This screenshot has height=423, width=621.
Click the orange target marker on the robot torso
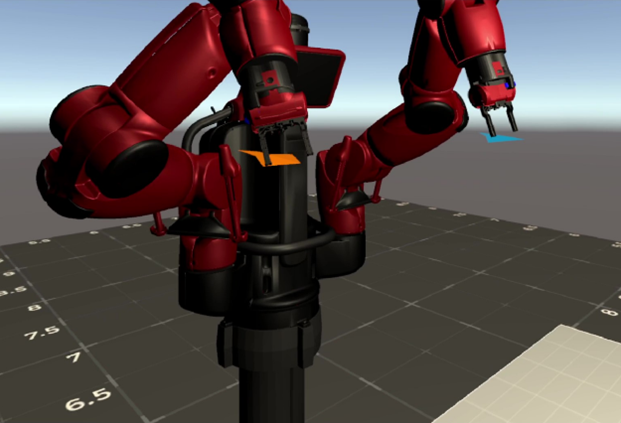click(272, 158)
